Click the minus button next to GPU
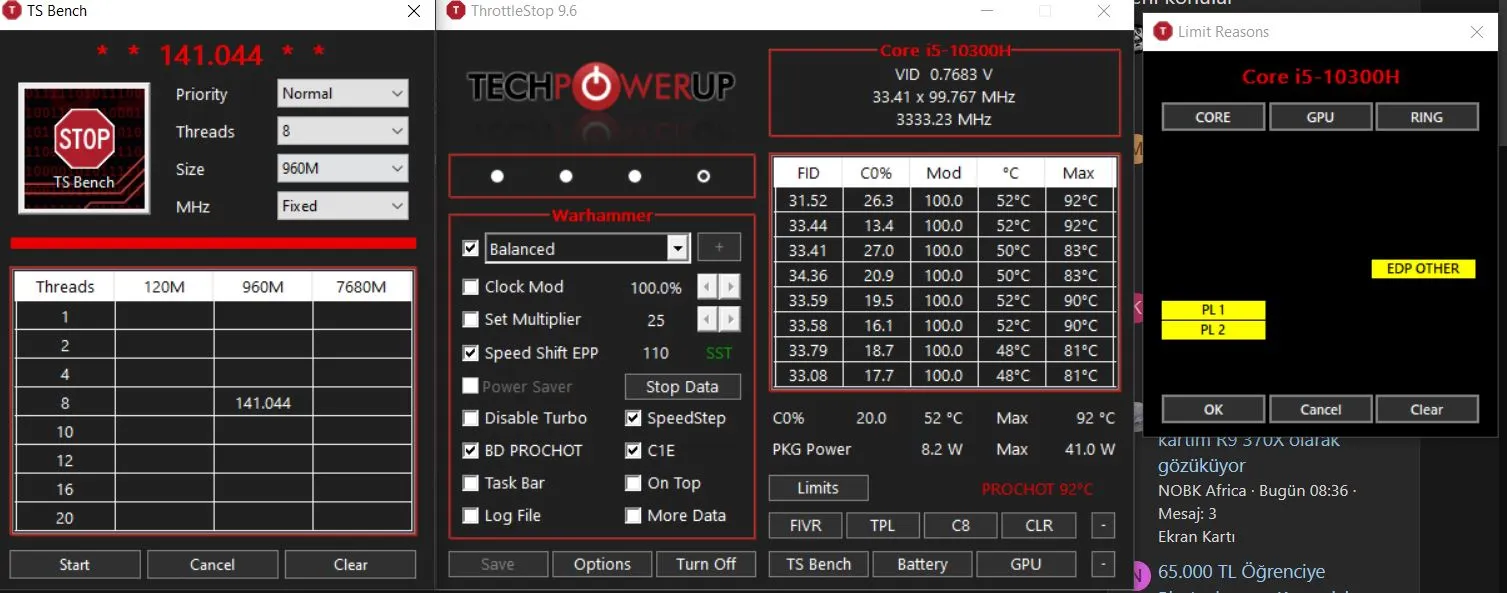Viewport: 1507px width, 593px height. point(1103,564)
